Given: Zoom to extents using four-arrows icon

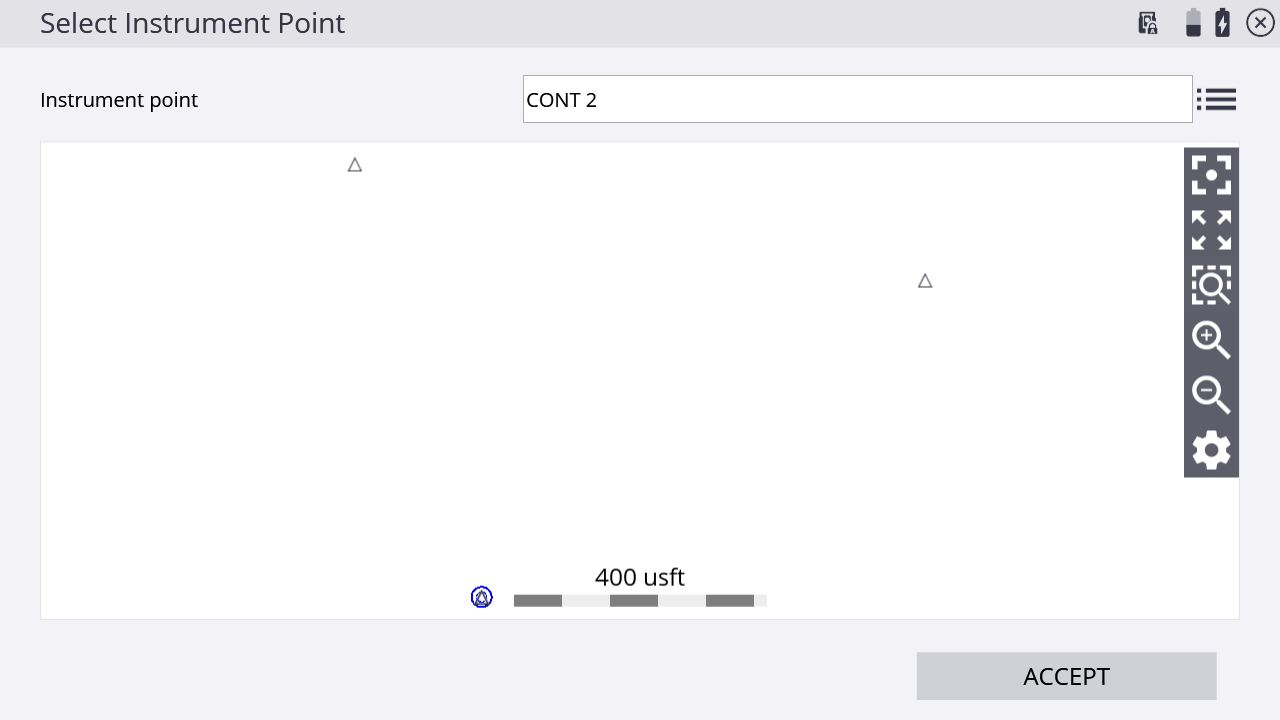Looking at the screenshot, I should tap(1211, 230).
